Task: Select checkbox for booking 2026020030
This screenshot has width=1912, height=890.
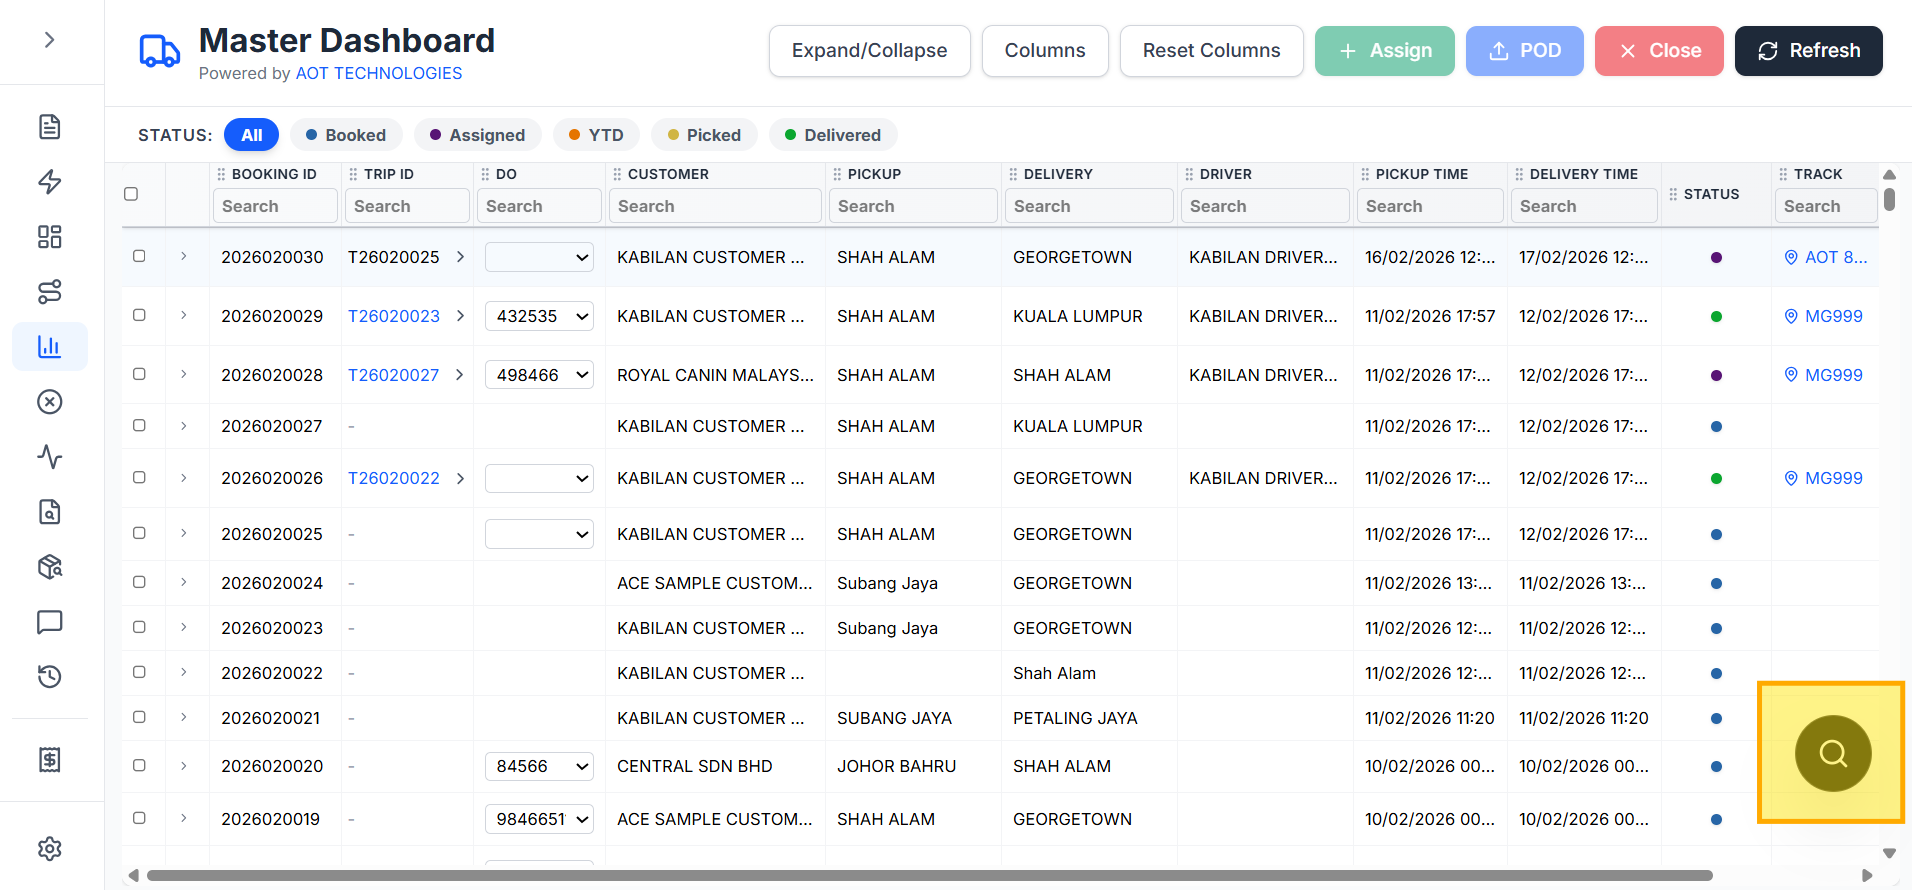Action: [x=139, y=256]
